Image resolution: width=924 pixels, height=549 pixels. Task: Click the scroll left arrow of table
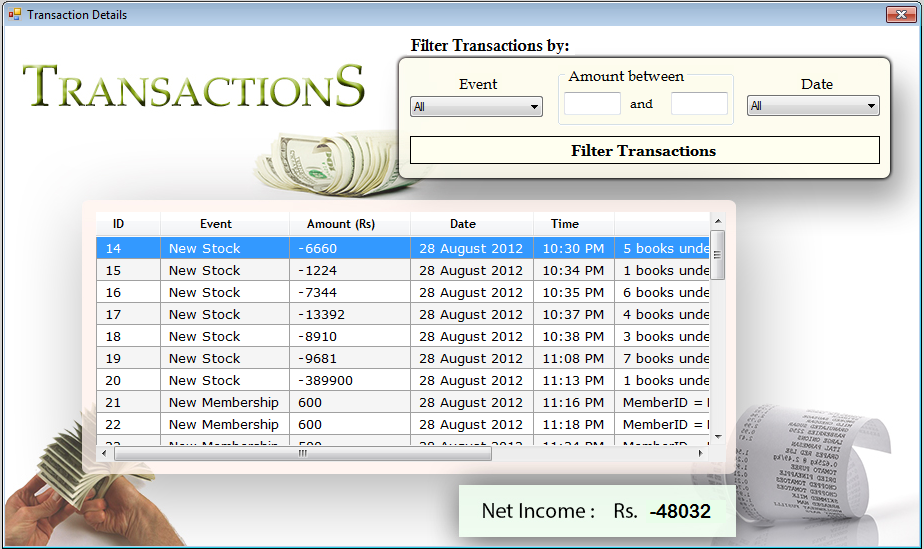point(105,453)
